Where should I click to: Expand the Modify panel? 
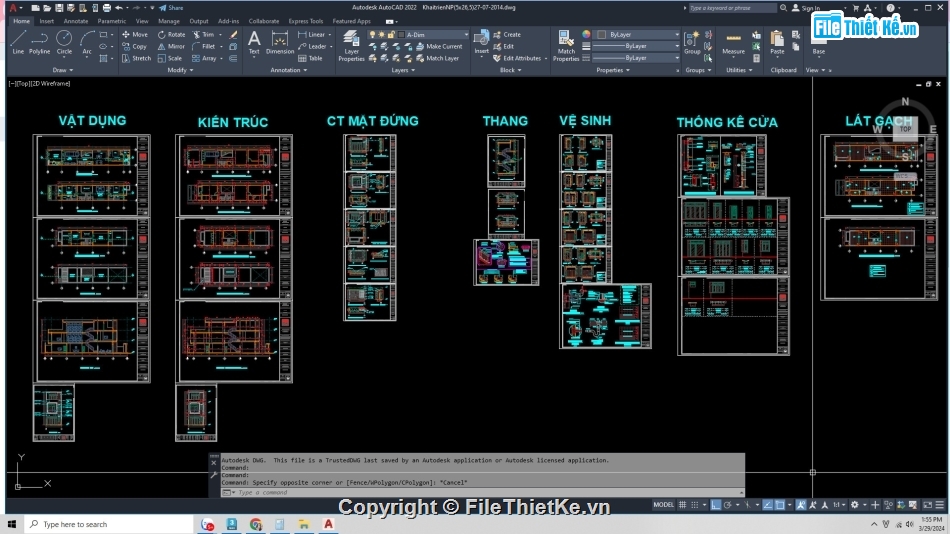[180, 70]
